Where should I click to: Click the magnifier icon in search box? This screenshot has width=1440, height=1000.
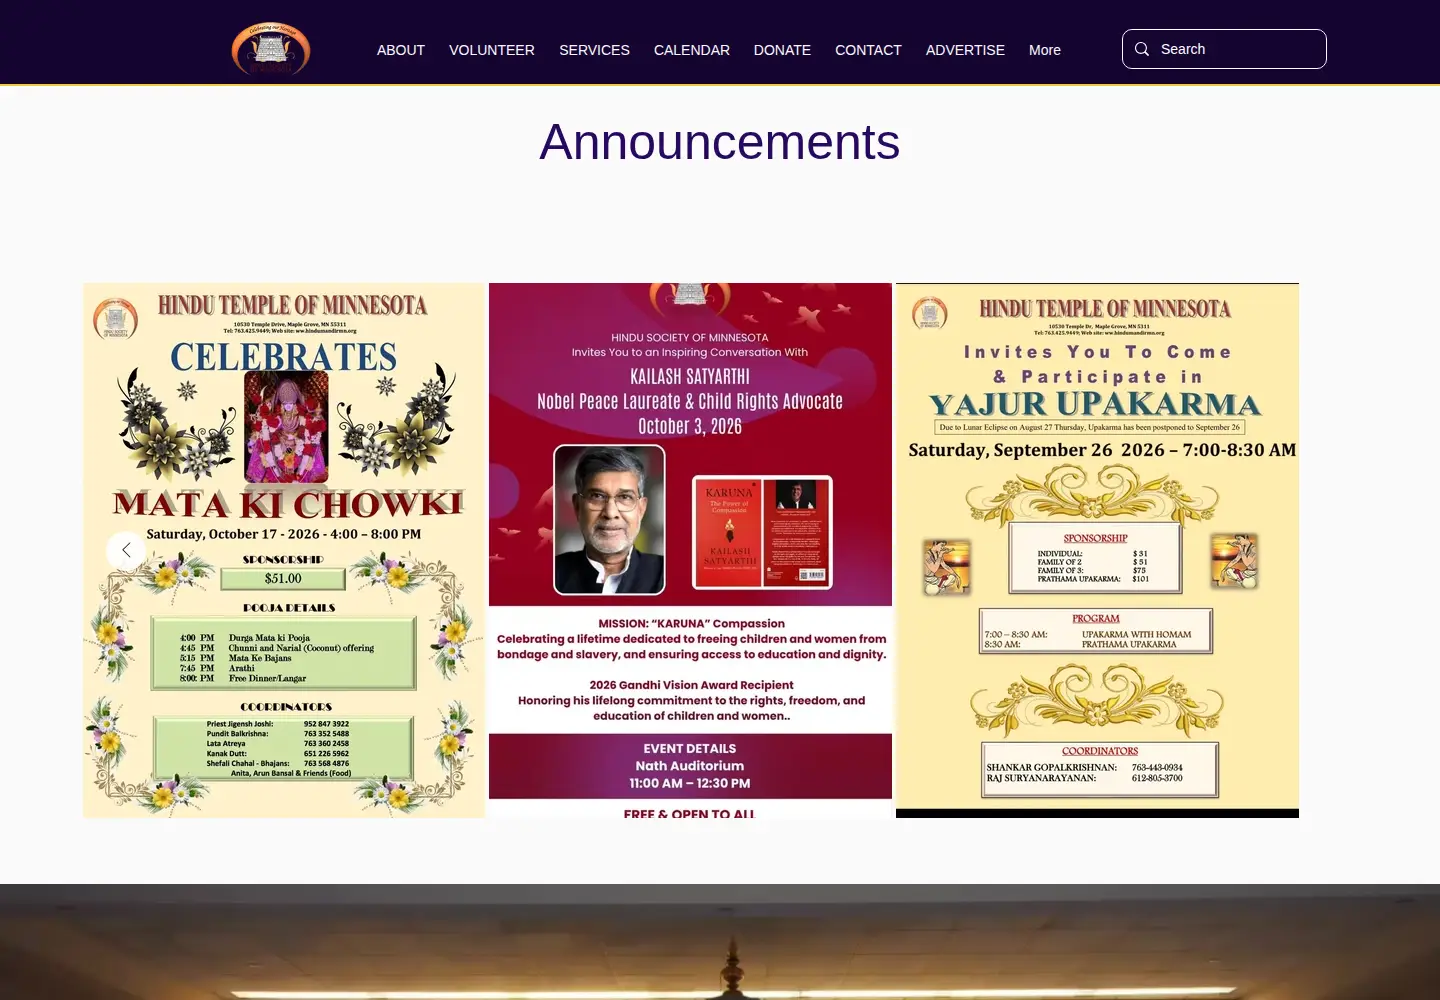pyautogui.click(x=1142, y=49)
